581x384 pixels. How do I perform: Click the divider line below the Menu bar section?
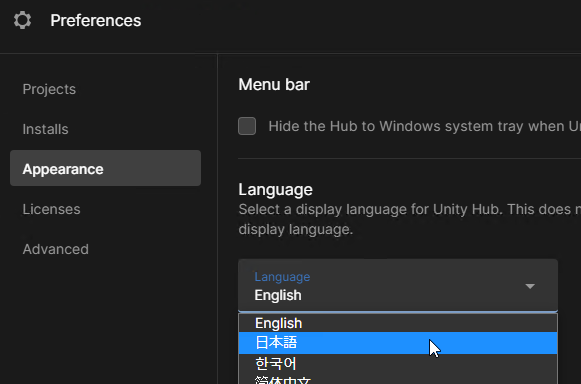point(409,158)
